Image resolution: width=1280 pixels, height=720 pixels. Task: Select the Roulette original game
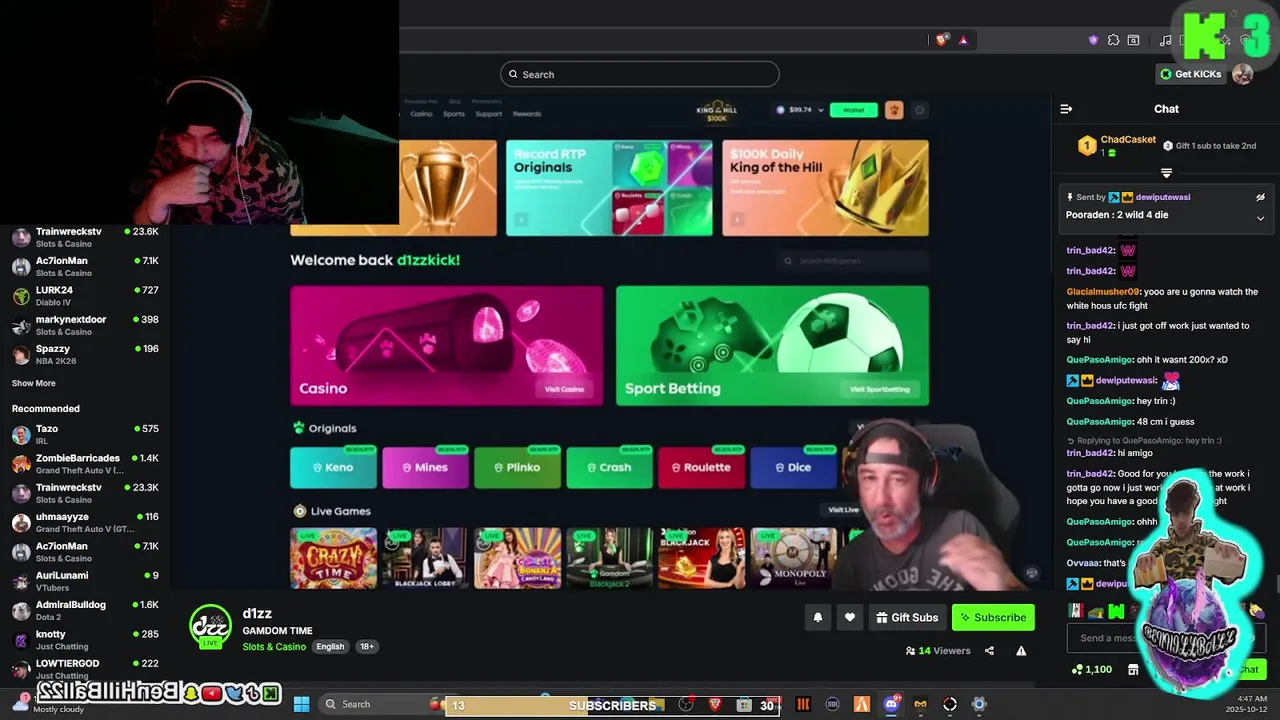click(x=701, y=467)
